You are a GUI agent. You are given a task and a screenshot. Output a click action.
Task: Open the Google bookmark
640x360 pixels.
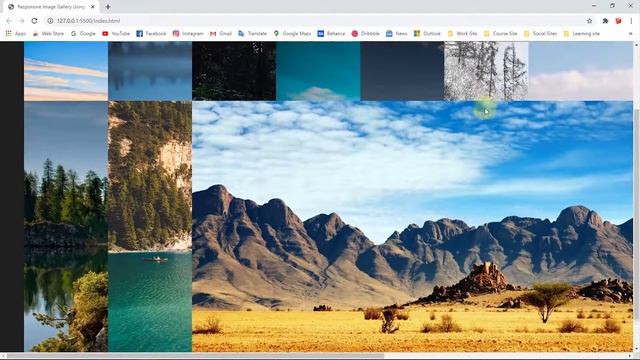point(83,33)
